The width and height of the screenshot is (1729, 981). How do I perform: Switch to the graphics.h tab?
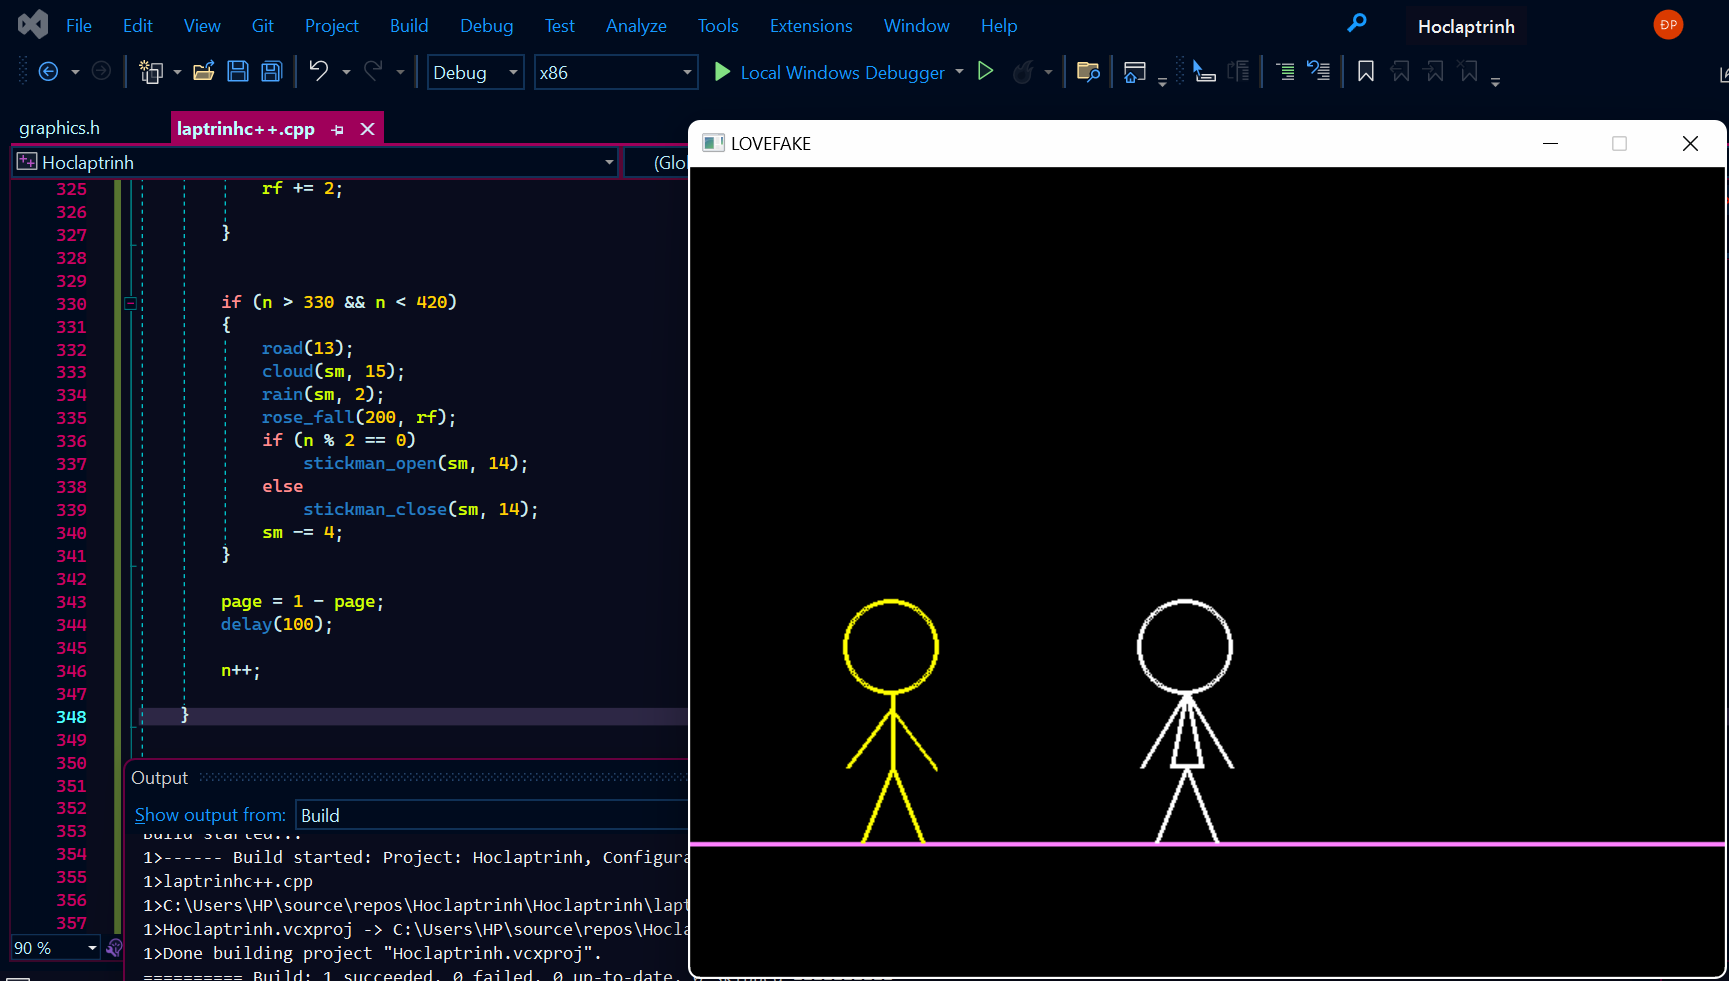click(59, 127)
